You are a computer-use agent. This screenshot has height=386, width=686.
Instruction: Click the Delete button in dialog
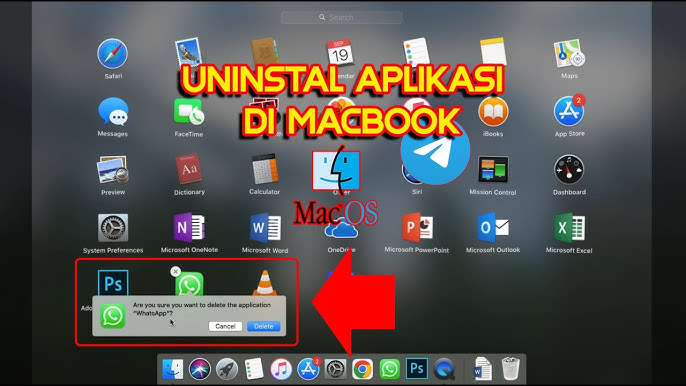click(x=263, y=326)
